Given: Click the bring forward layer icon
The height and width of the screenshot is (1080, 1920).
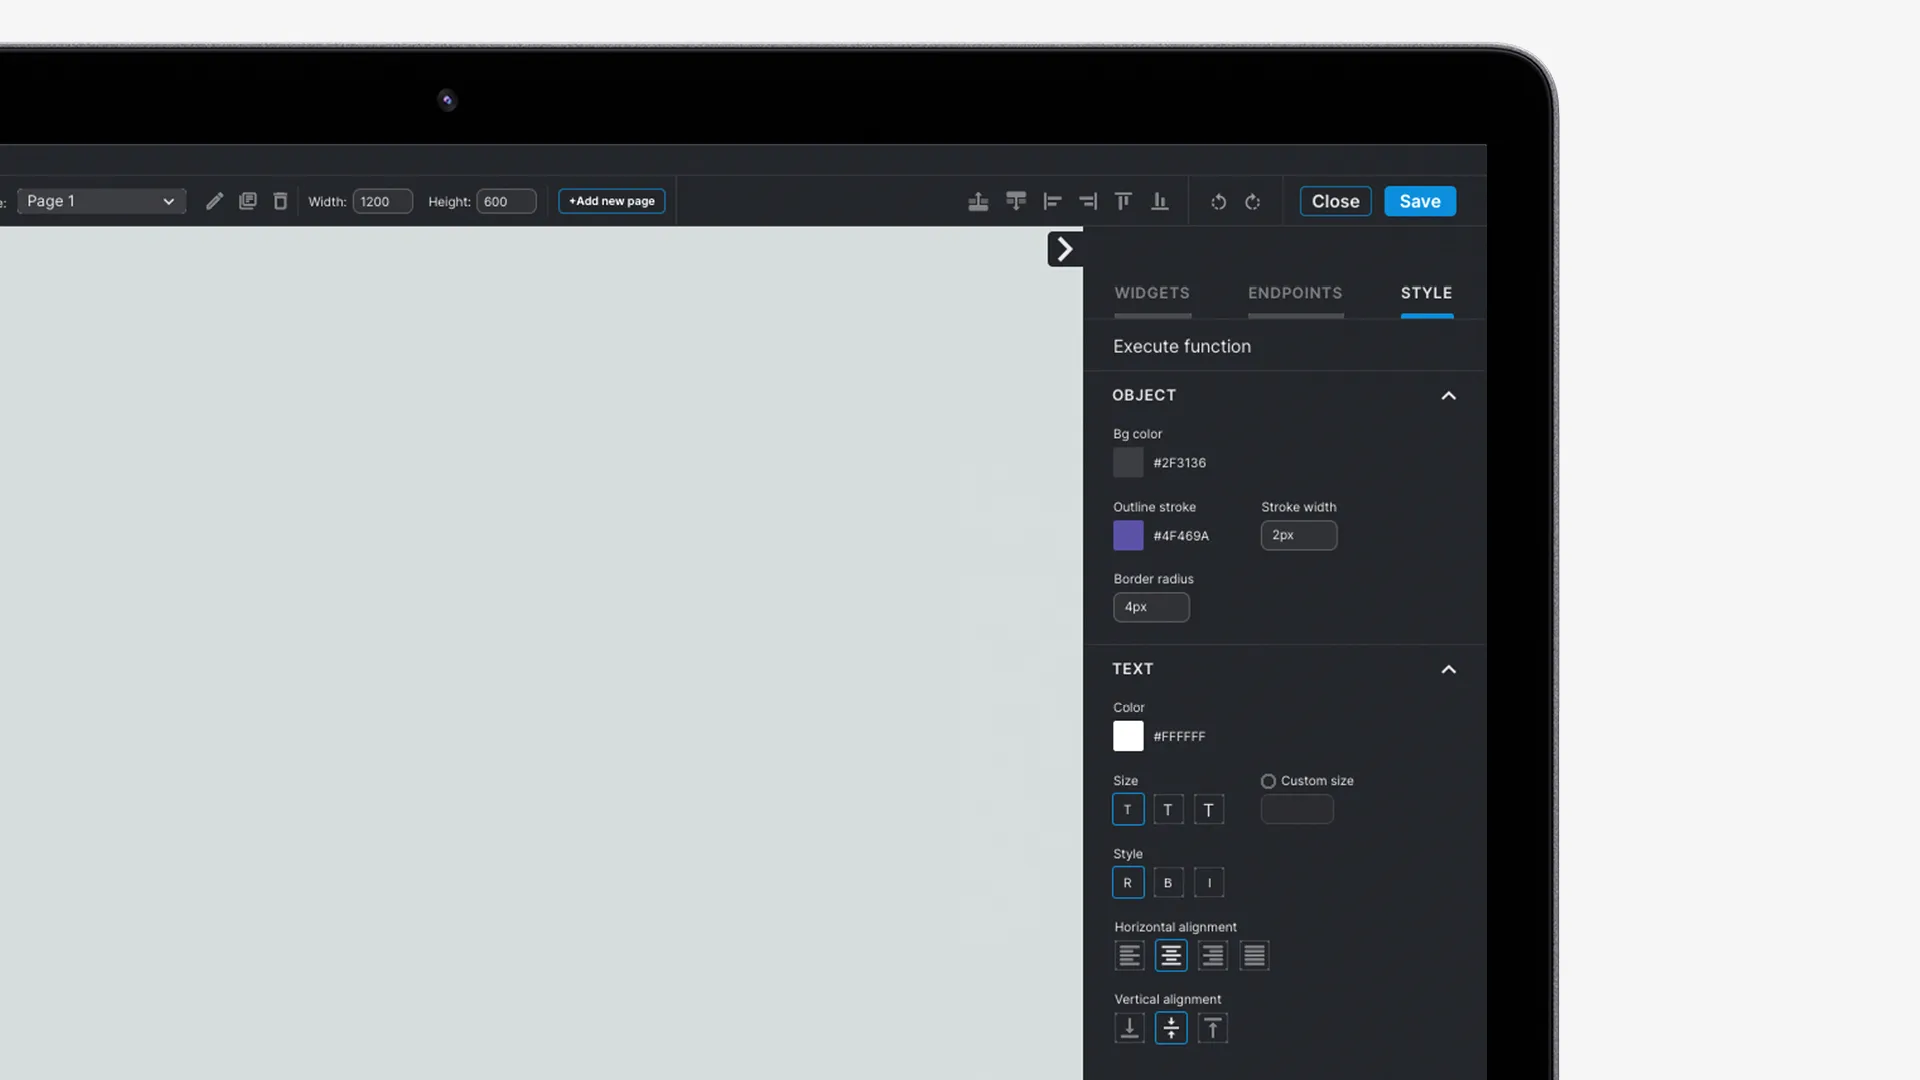Looking at the screenshot, I should [x=978, y=202].
